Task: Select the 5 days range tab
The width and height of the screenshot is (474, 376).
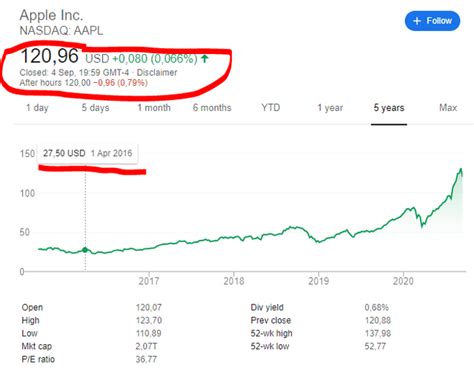Action: pos(96,108)
